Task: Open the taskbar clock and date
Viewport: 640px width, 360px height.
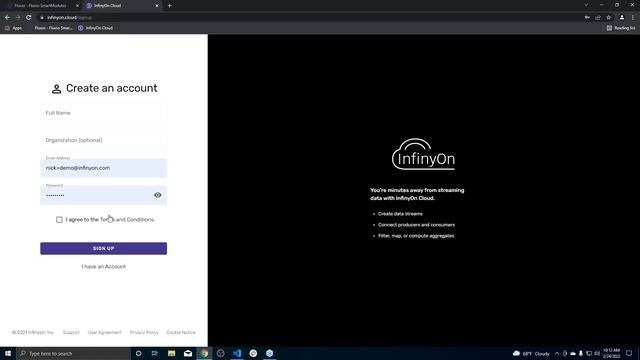Action: pyautogui.click(x=611, y=353)
